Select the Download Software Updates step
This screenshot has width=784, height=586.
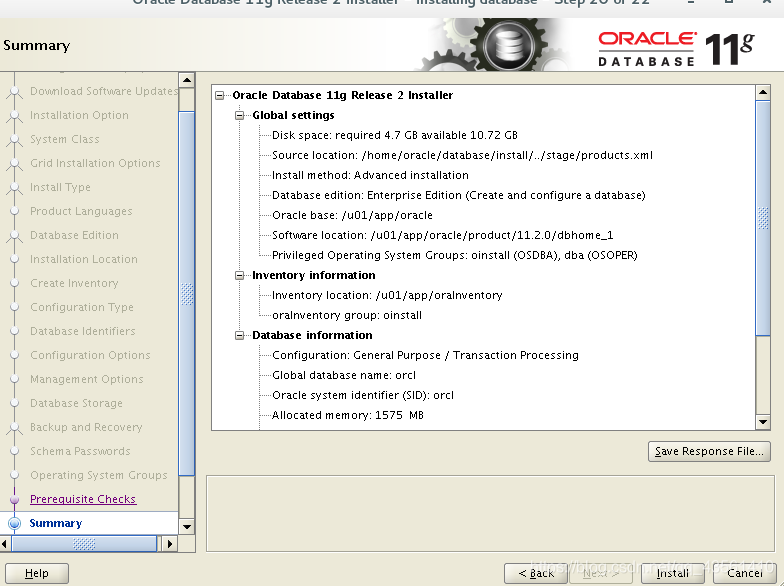pyautogui.click(x=104, y=91)
